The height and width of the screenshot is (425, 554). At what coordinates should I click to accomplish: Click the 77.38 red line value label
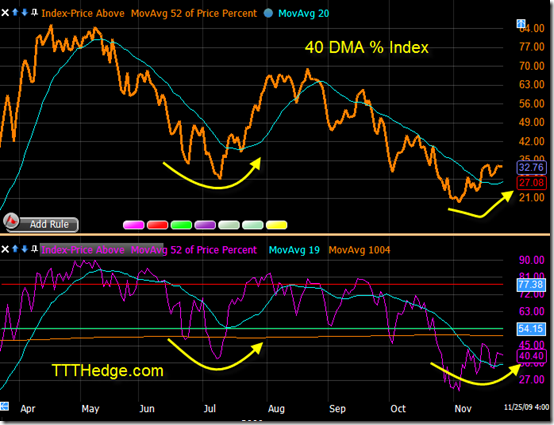[531, 284]
